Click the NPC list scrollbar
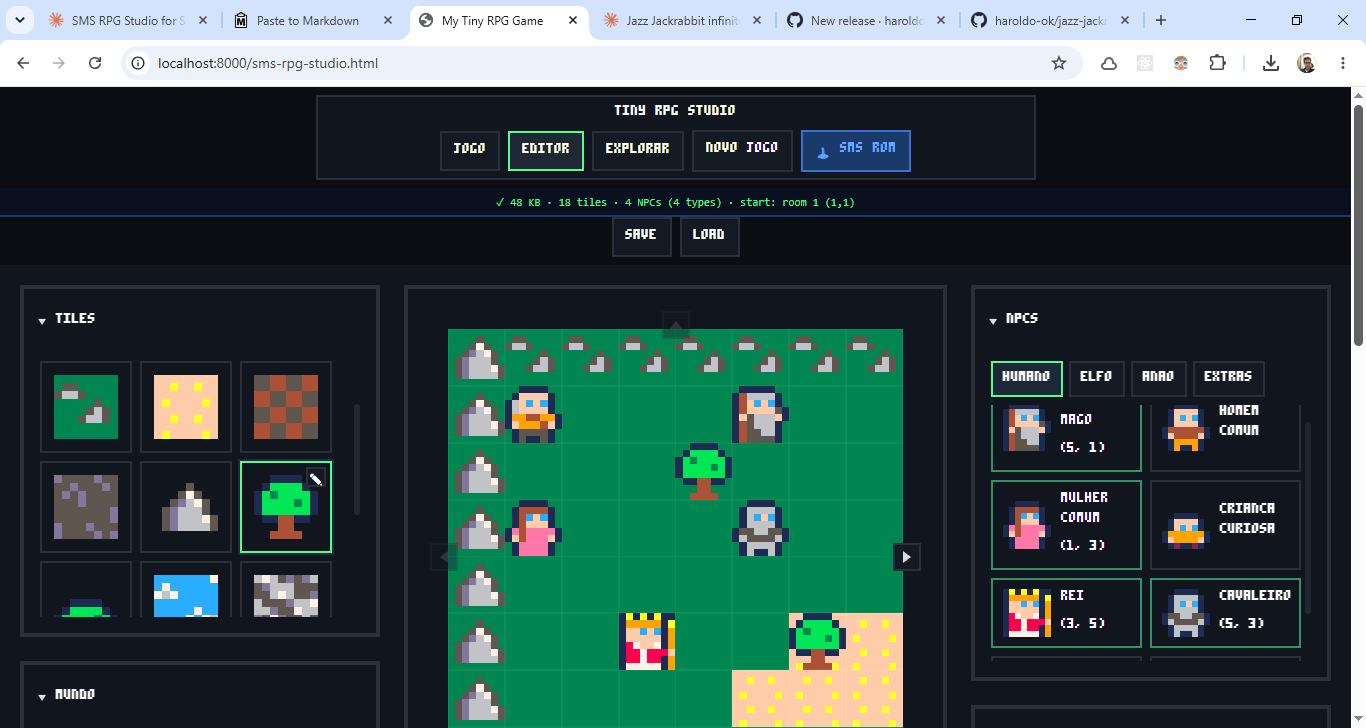 pyautogui.click(x=1308, y=517)
